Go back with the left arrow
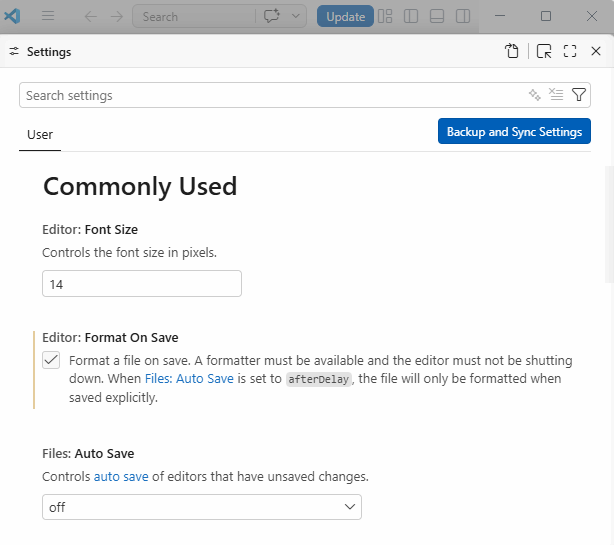The height and width of the screenshot is (545, 614). (x=90, y=16)
